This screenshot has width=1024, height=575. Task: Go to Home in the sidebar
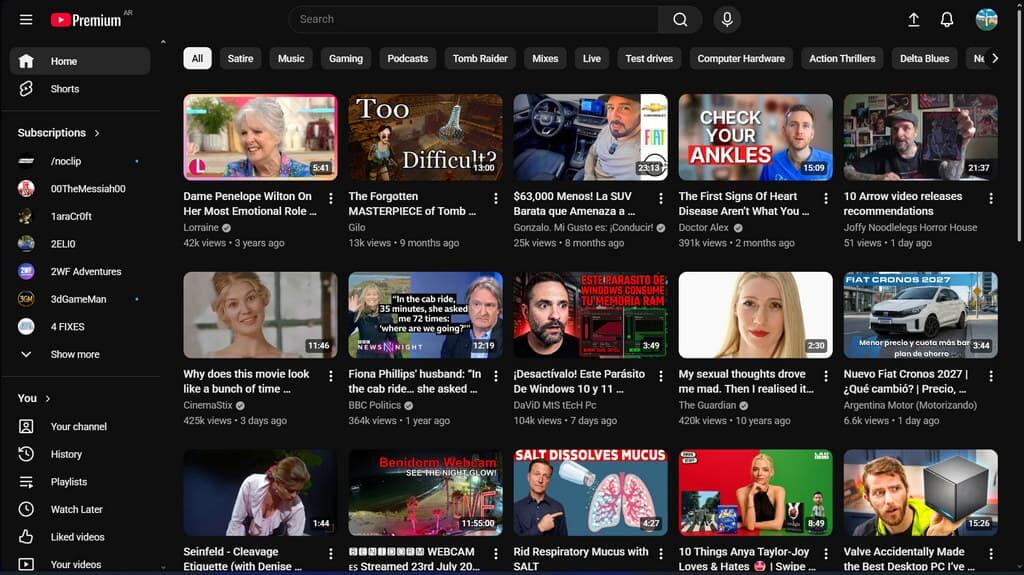click(x=80, y=61)
